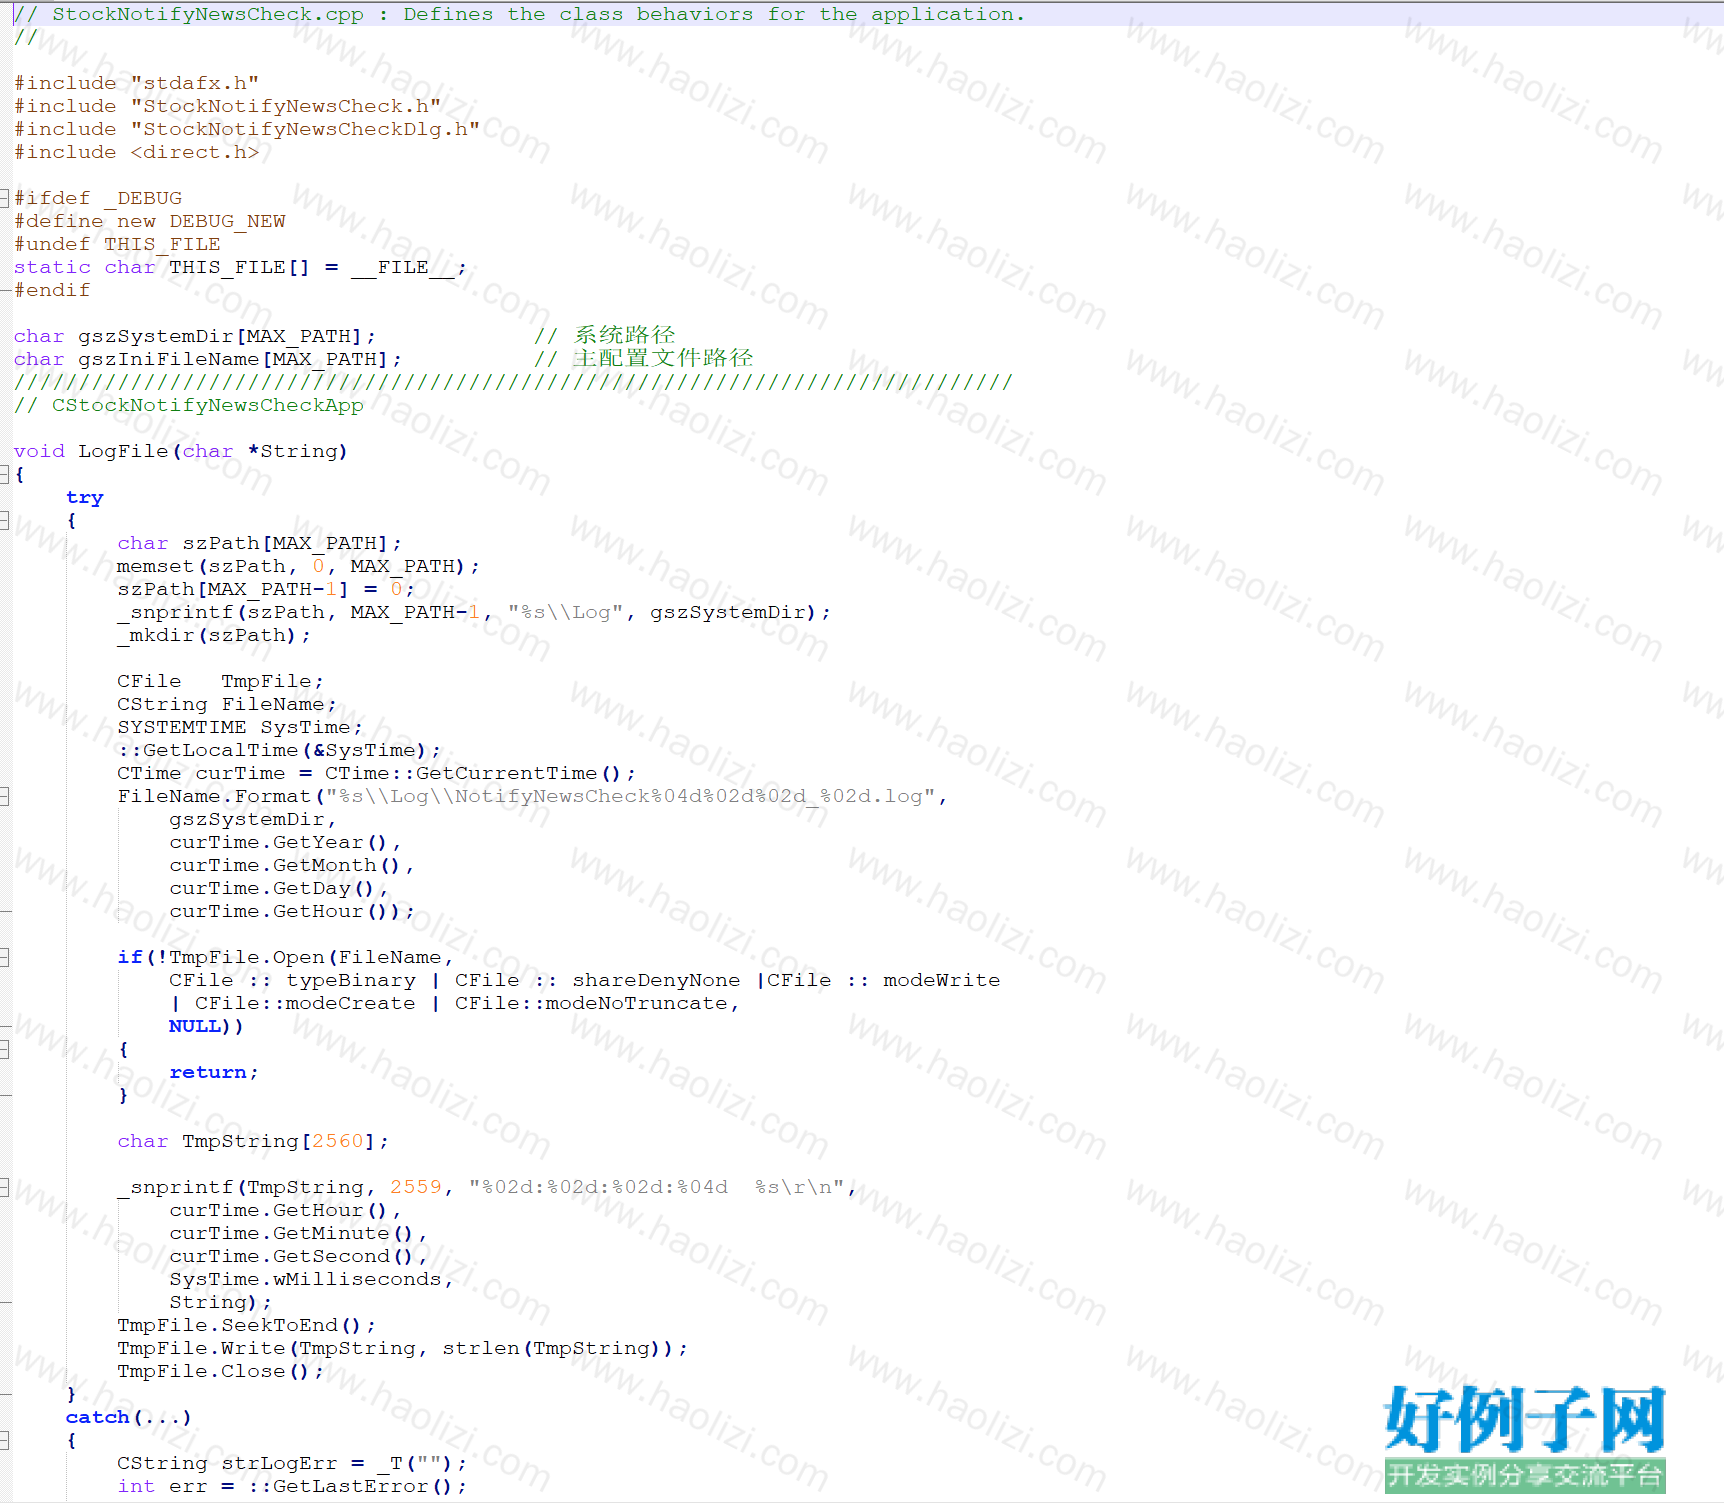Click the 主配置文件路径 comment
1724x1504 pixels.
point(644,358)
